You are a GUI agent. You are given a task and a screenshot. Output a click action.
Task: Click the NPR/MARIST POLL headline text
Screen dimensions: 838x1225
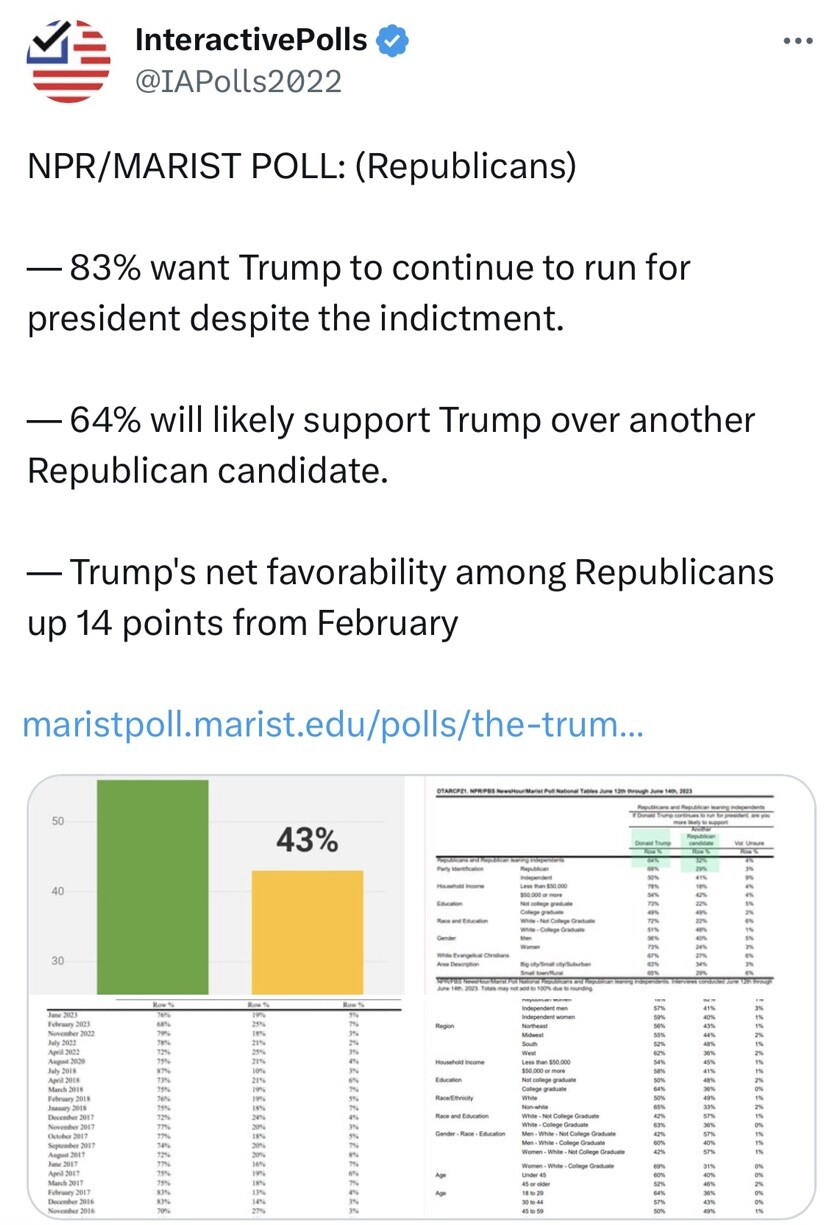pyautogui.click(x=301, y=166)
